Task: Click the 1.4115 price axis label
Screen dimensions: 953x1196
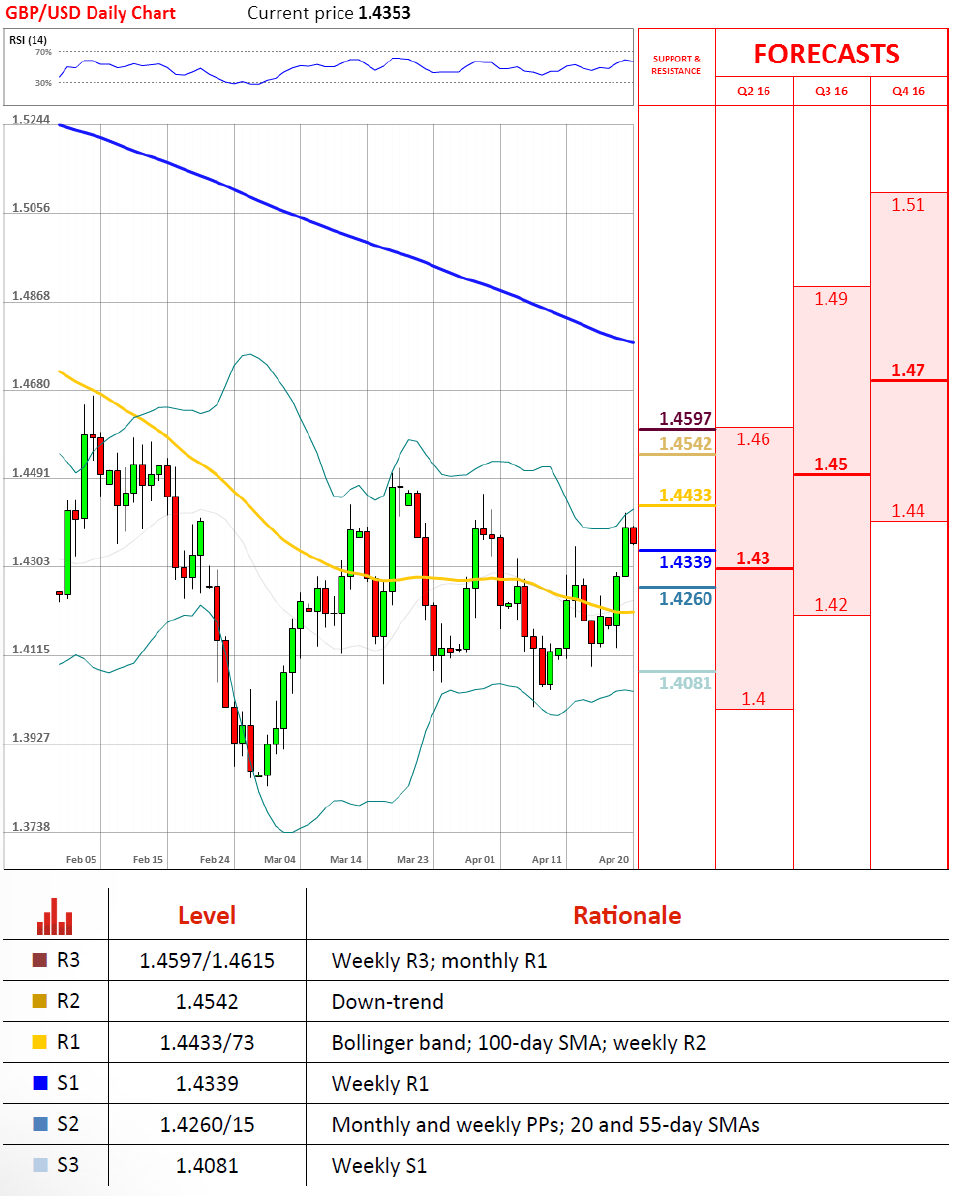Action: pyautogui.click(x=31, y=650)
